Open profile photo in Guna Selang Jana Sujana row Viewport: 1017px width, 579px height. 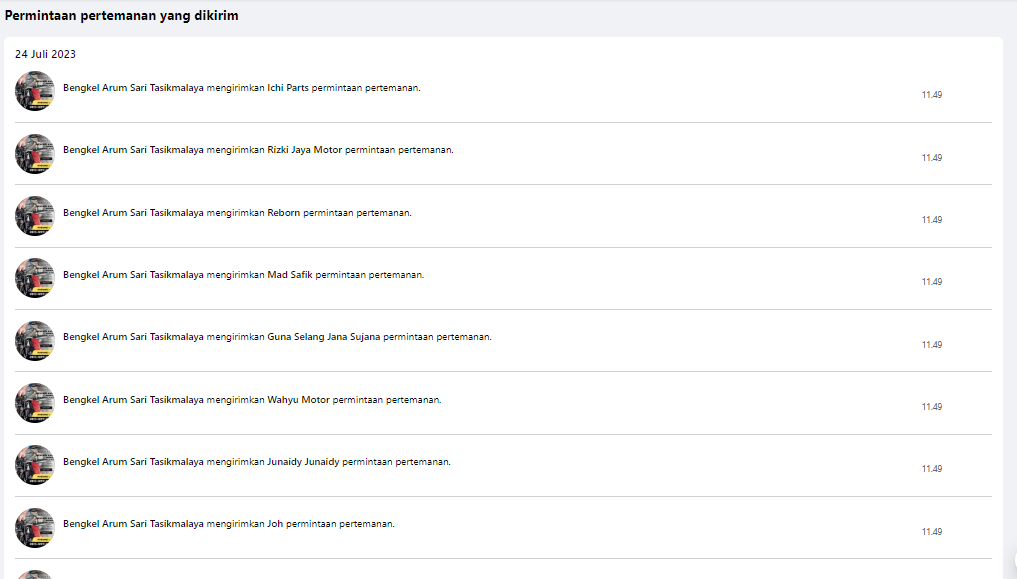35,341
